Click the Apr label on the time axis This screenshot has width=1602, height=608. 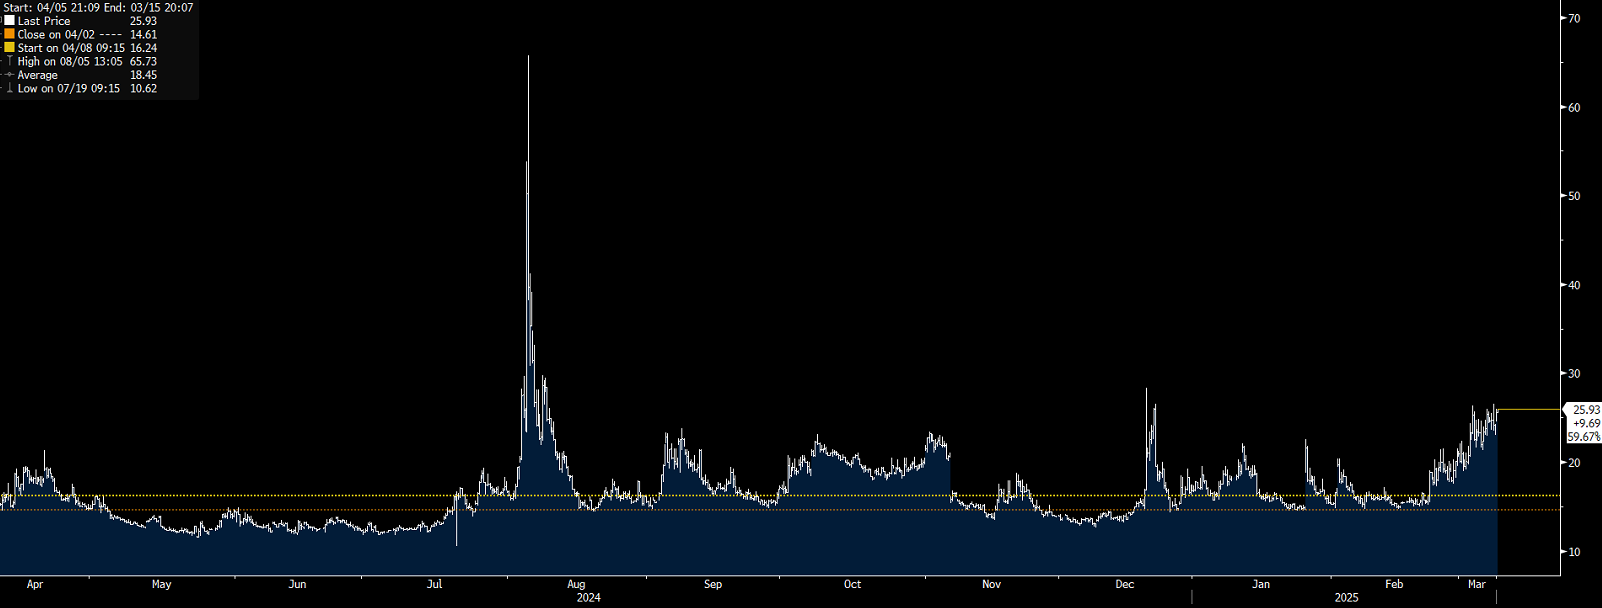35,584
